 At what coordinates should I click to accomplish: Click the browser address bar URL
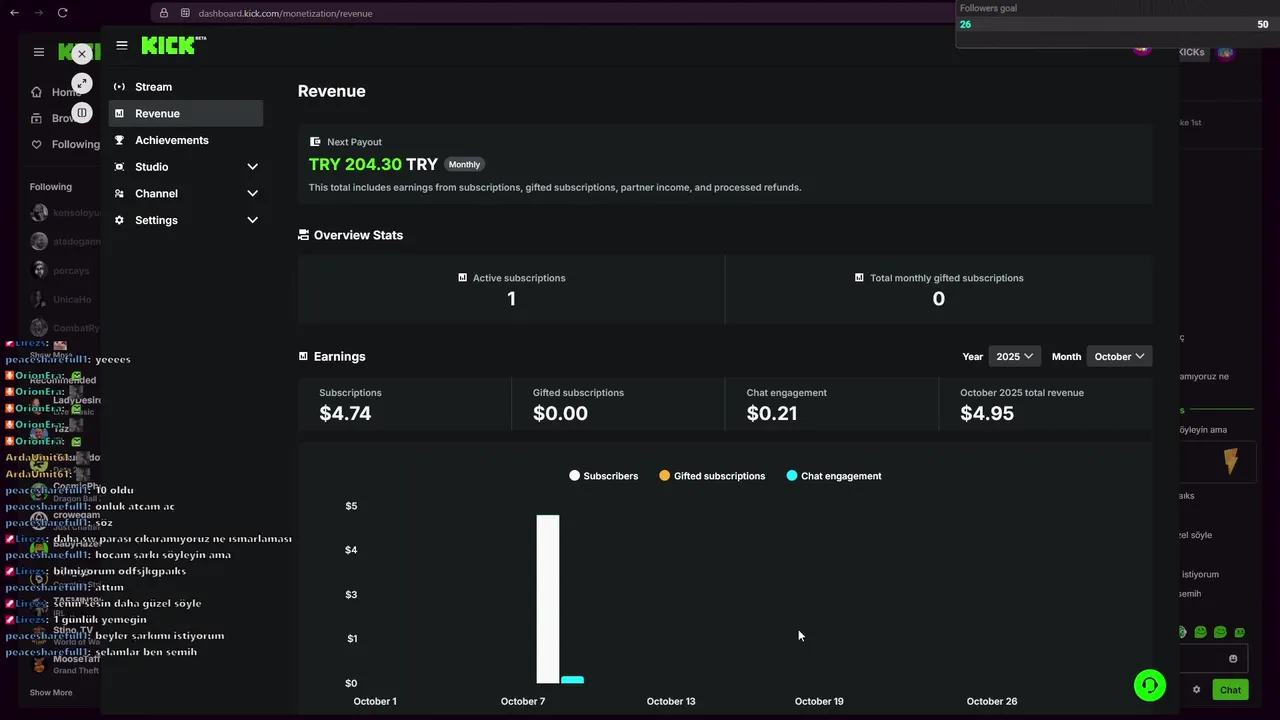285,13
